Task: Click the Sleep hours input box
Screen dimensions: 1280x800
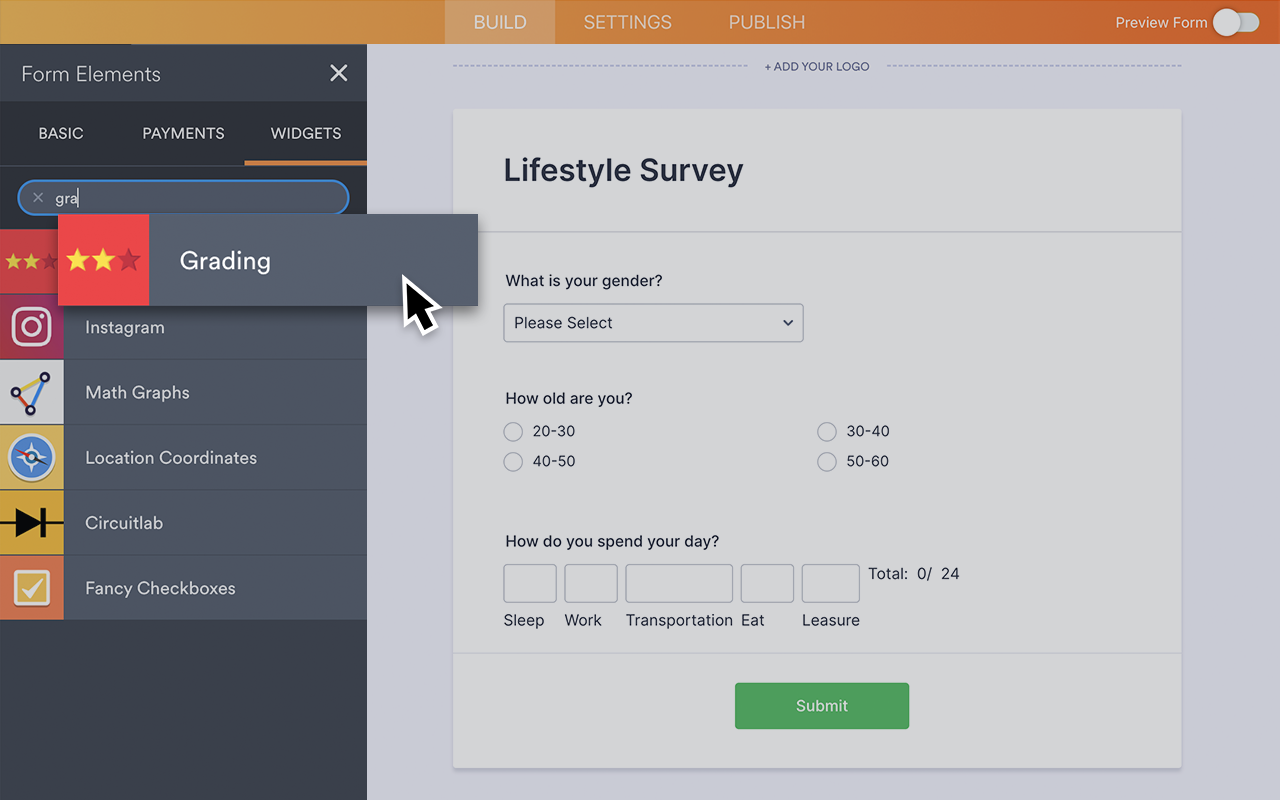Action: pos(529,583)
